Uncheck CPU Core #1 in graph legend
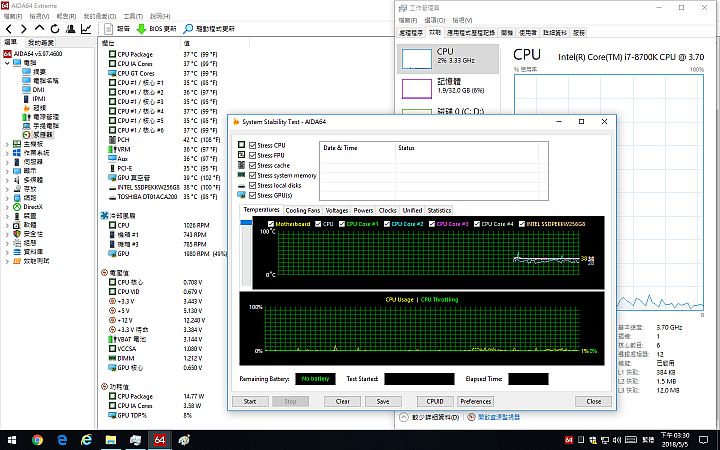Viewport: 720px width, 450px height. [342, 224]
